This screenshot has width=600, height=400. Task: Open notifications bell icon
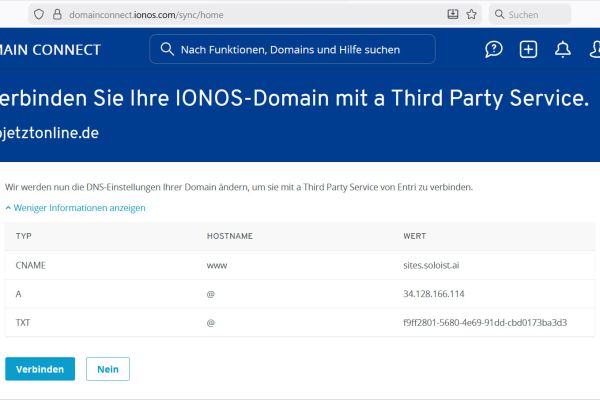(x=562, y=49)
